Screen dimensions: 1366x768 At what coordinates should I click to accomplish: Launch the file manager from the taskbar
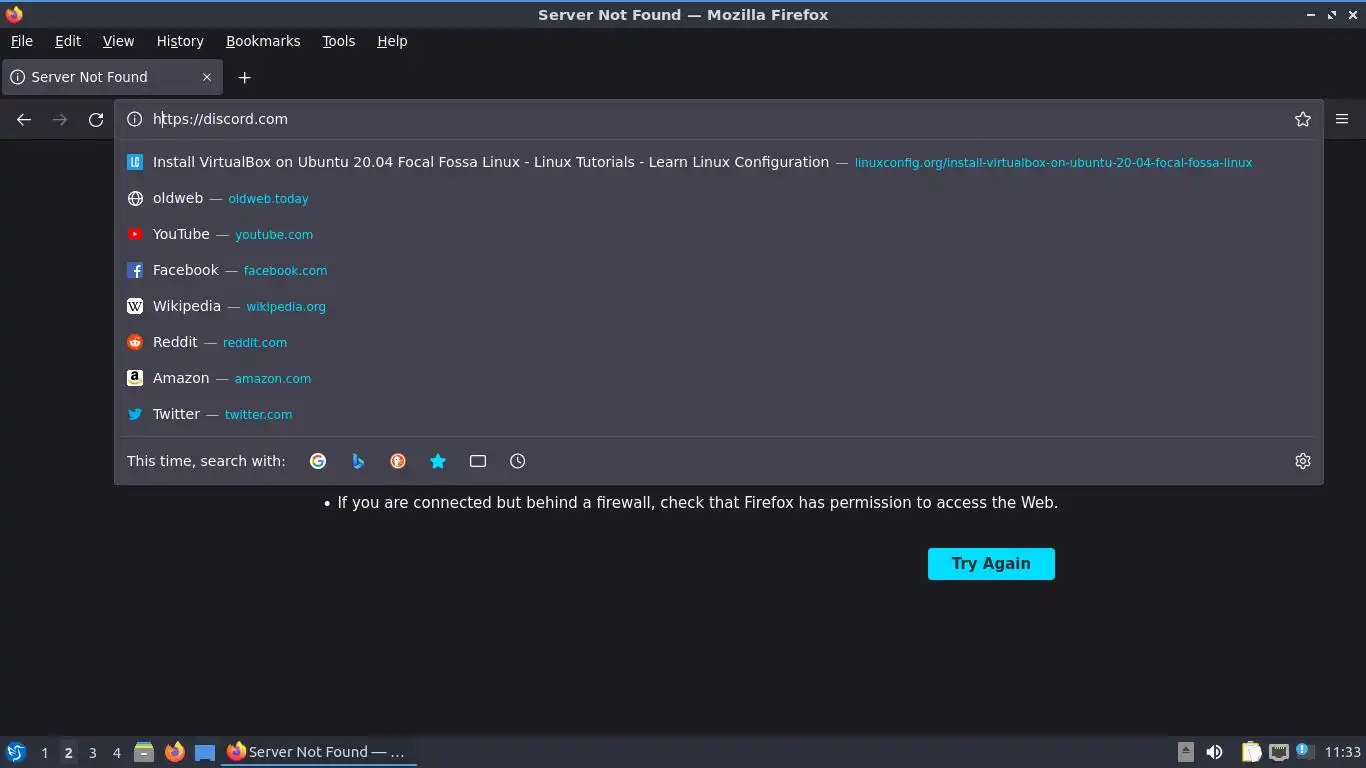[144, 752]
